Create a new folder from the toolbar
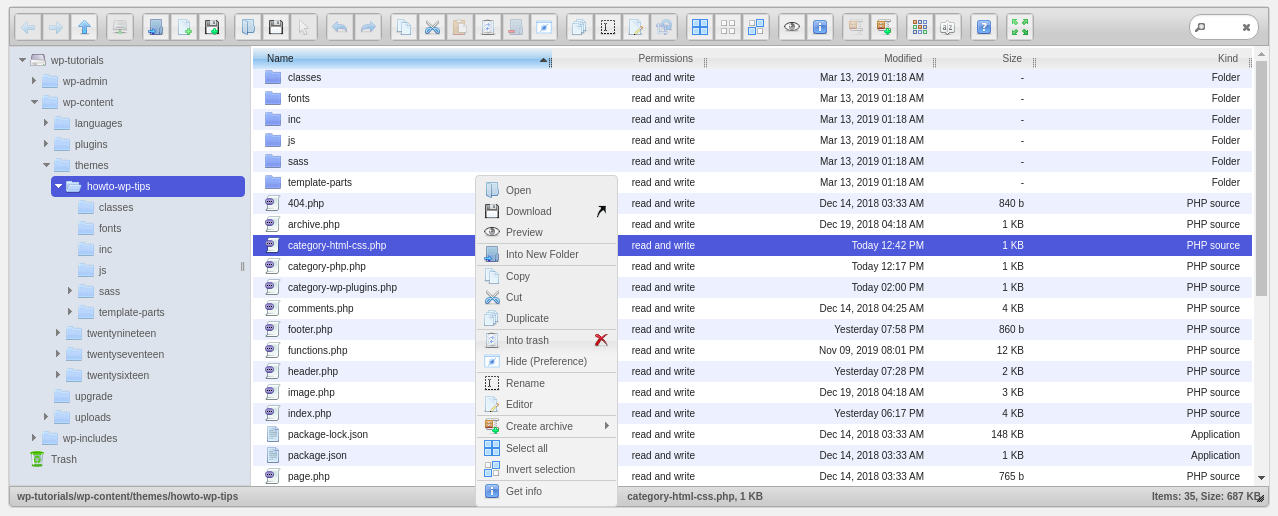Screen dimensions: 1278x516 (x=156, y=27)
